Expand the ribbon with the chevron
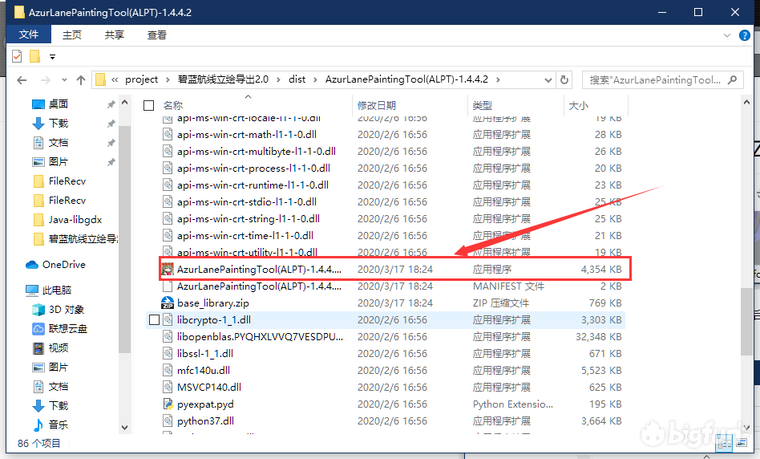760x459 pixels. click(x=727, y=35)
